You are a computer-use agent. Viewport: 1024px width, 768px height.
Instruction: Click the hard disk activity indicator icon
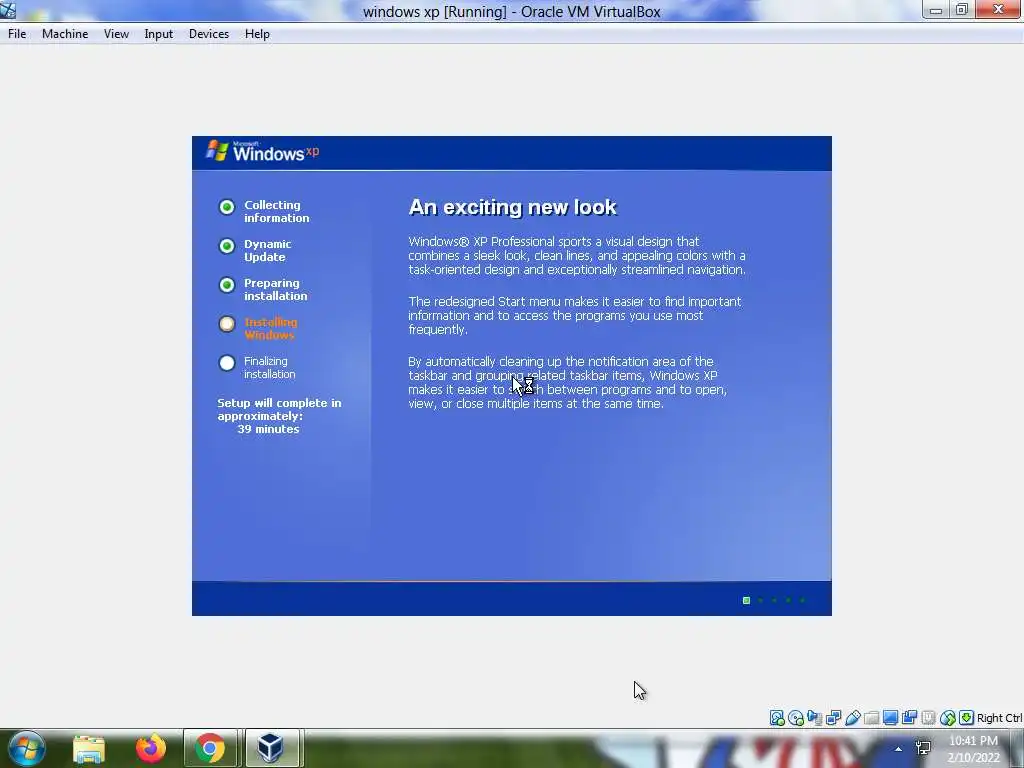[776, 718]
